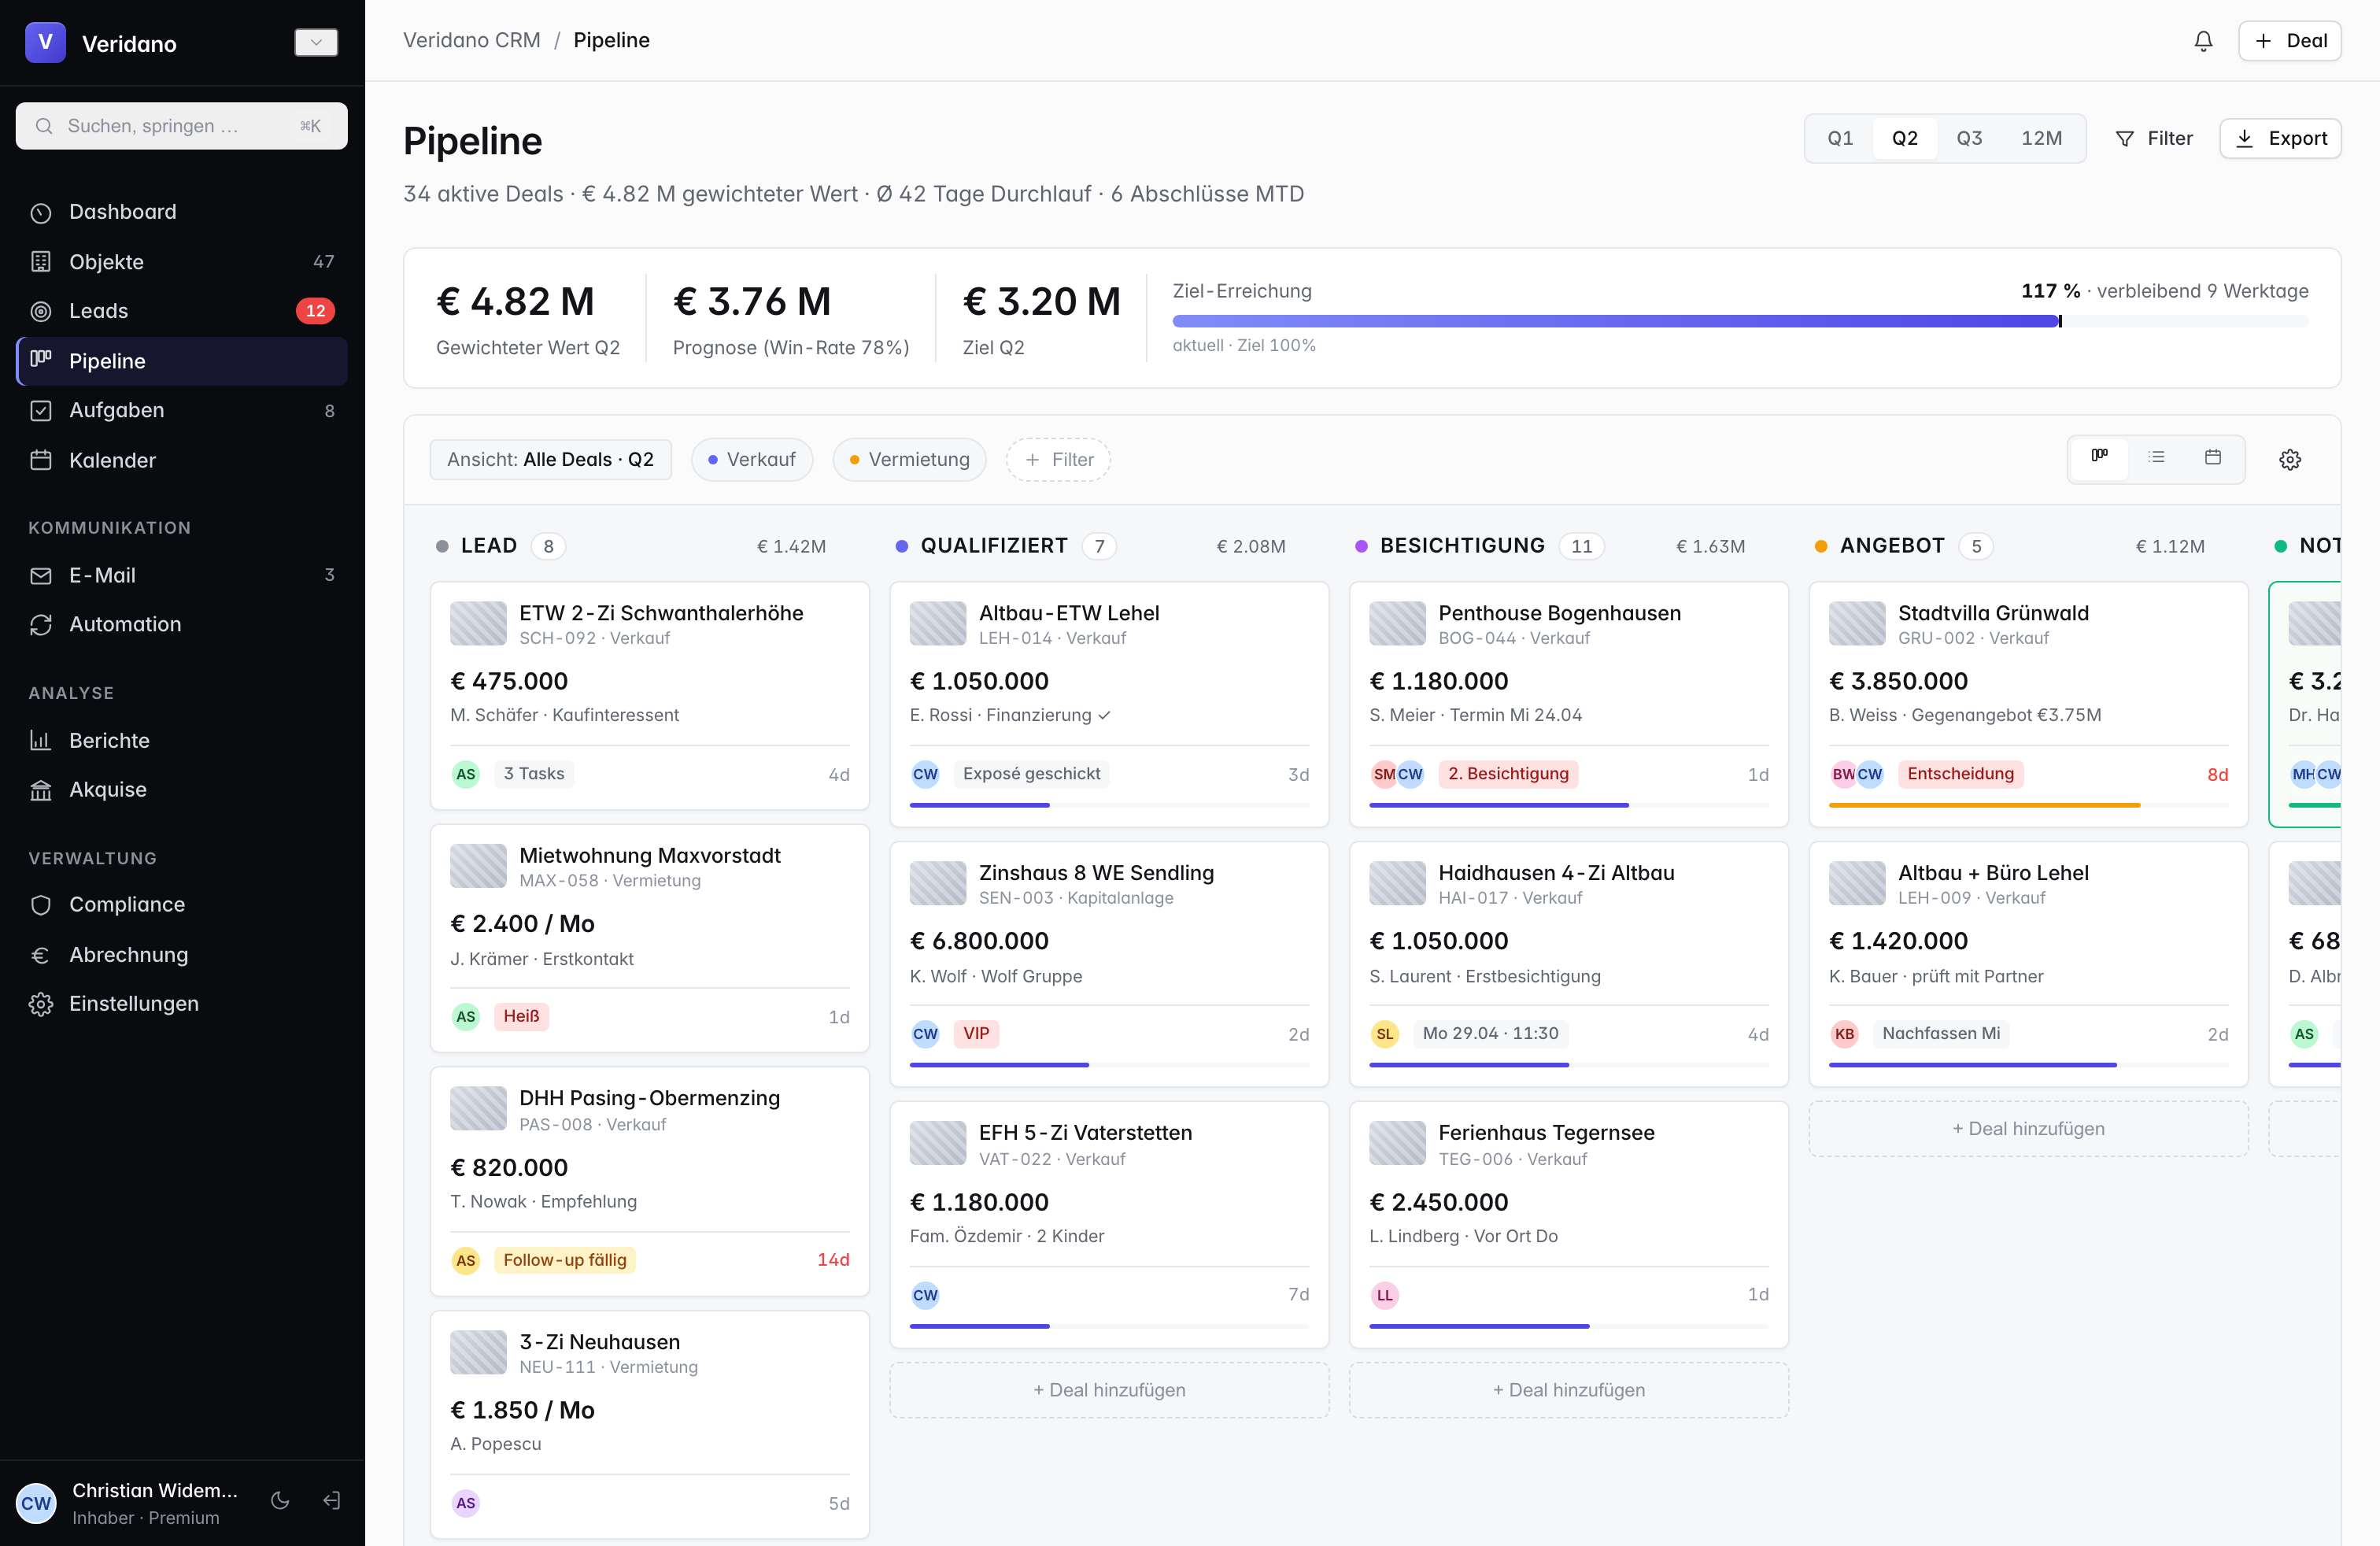The width and height of the screenshot is (2380, 1546).
Task: Open ETW 2-Zi Schwanthalerhöhe deal card
Action: pyautogui.click(x=650, y=695)
